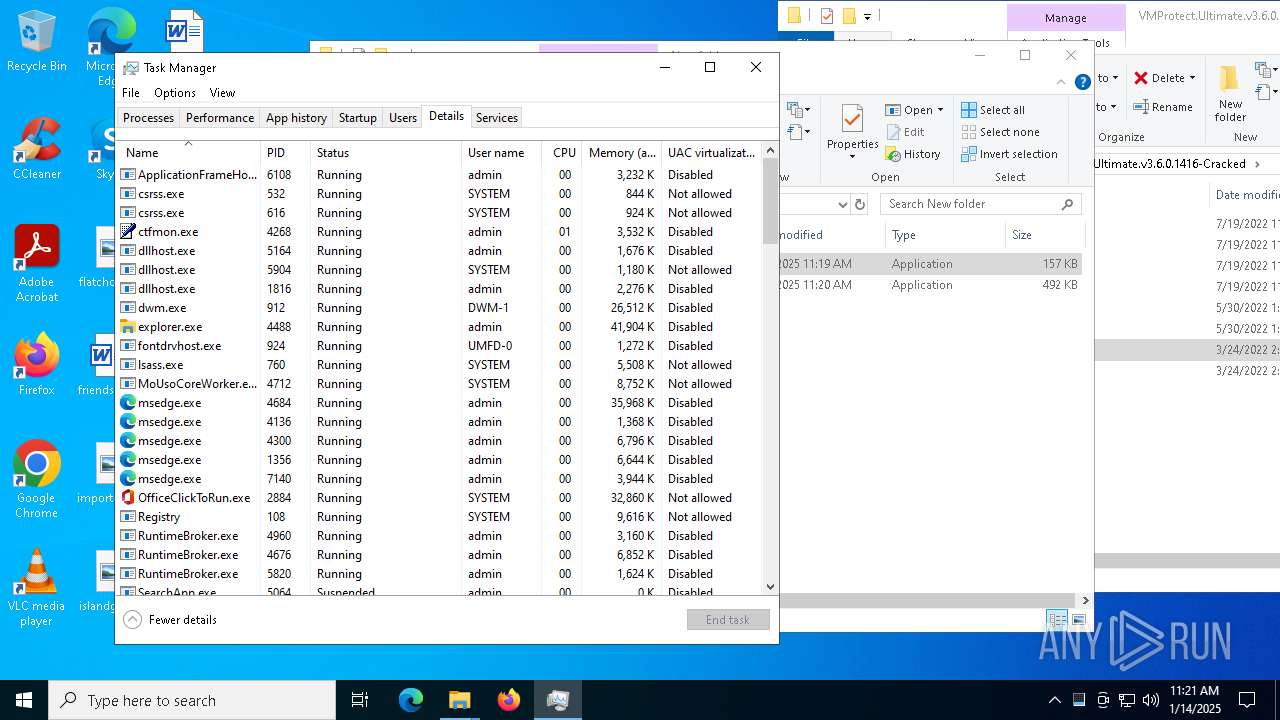The height and width of the screenshot is (720, 1280).
Task: Sort processes by PID column
Action: coord(285,153)
